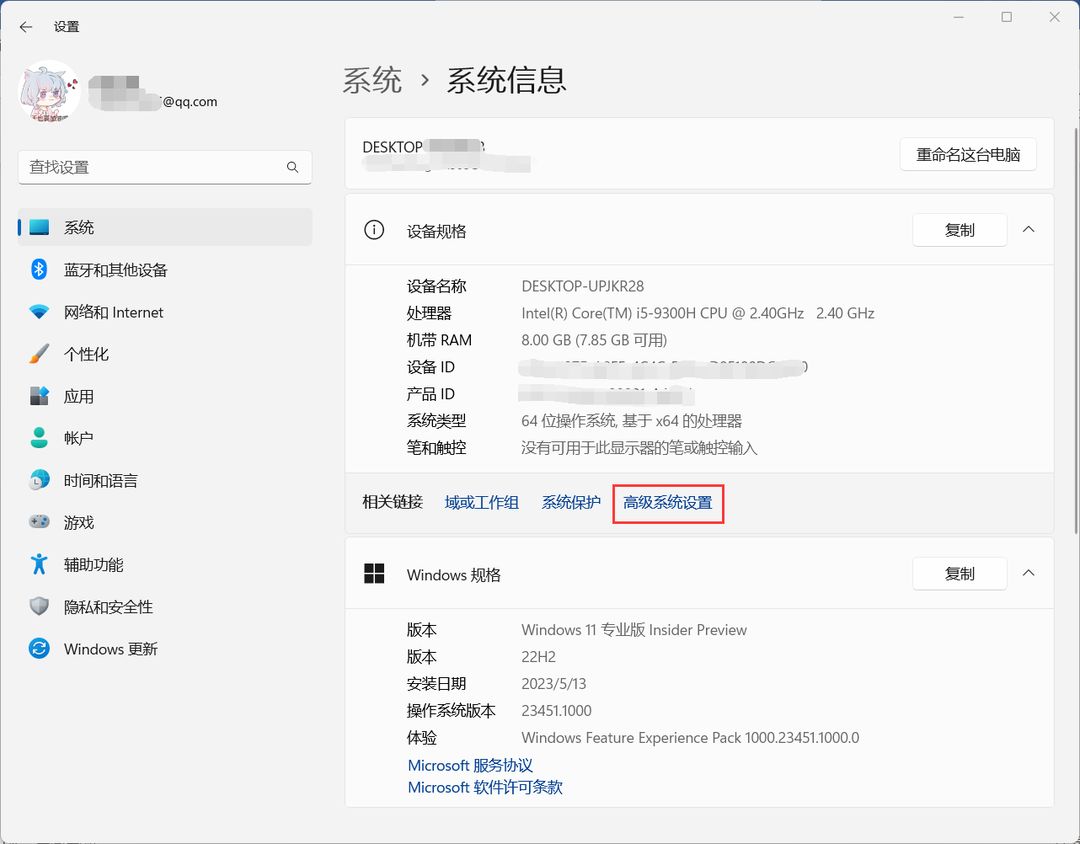Open 域或工作组 link
Image resolution: width=1080 pixels, height=844 pixels.
(481, 502)
